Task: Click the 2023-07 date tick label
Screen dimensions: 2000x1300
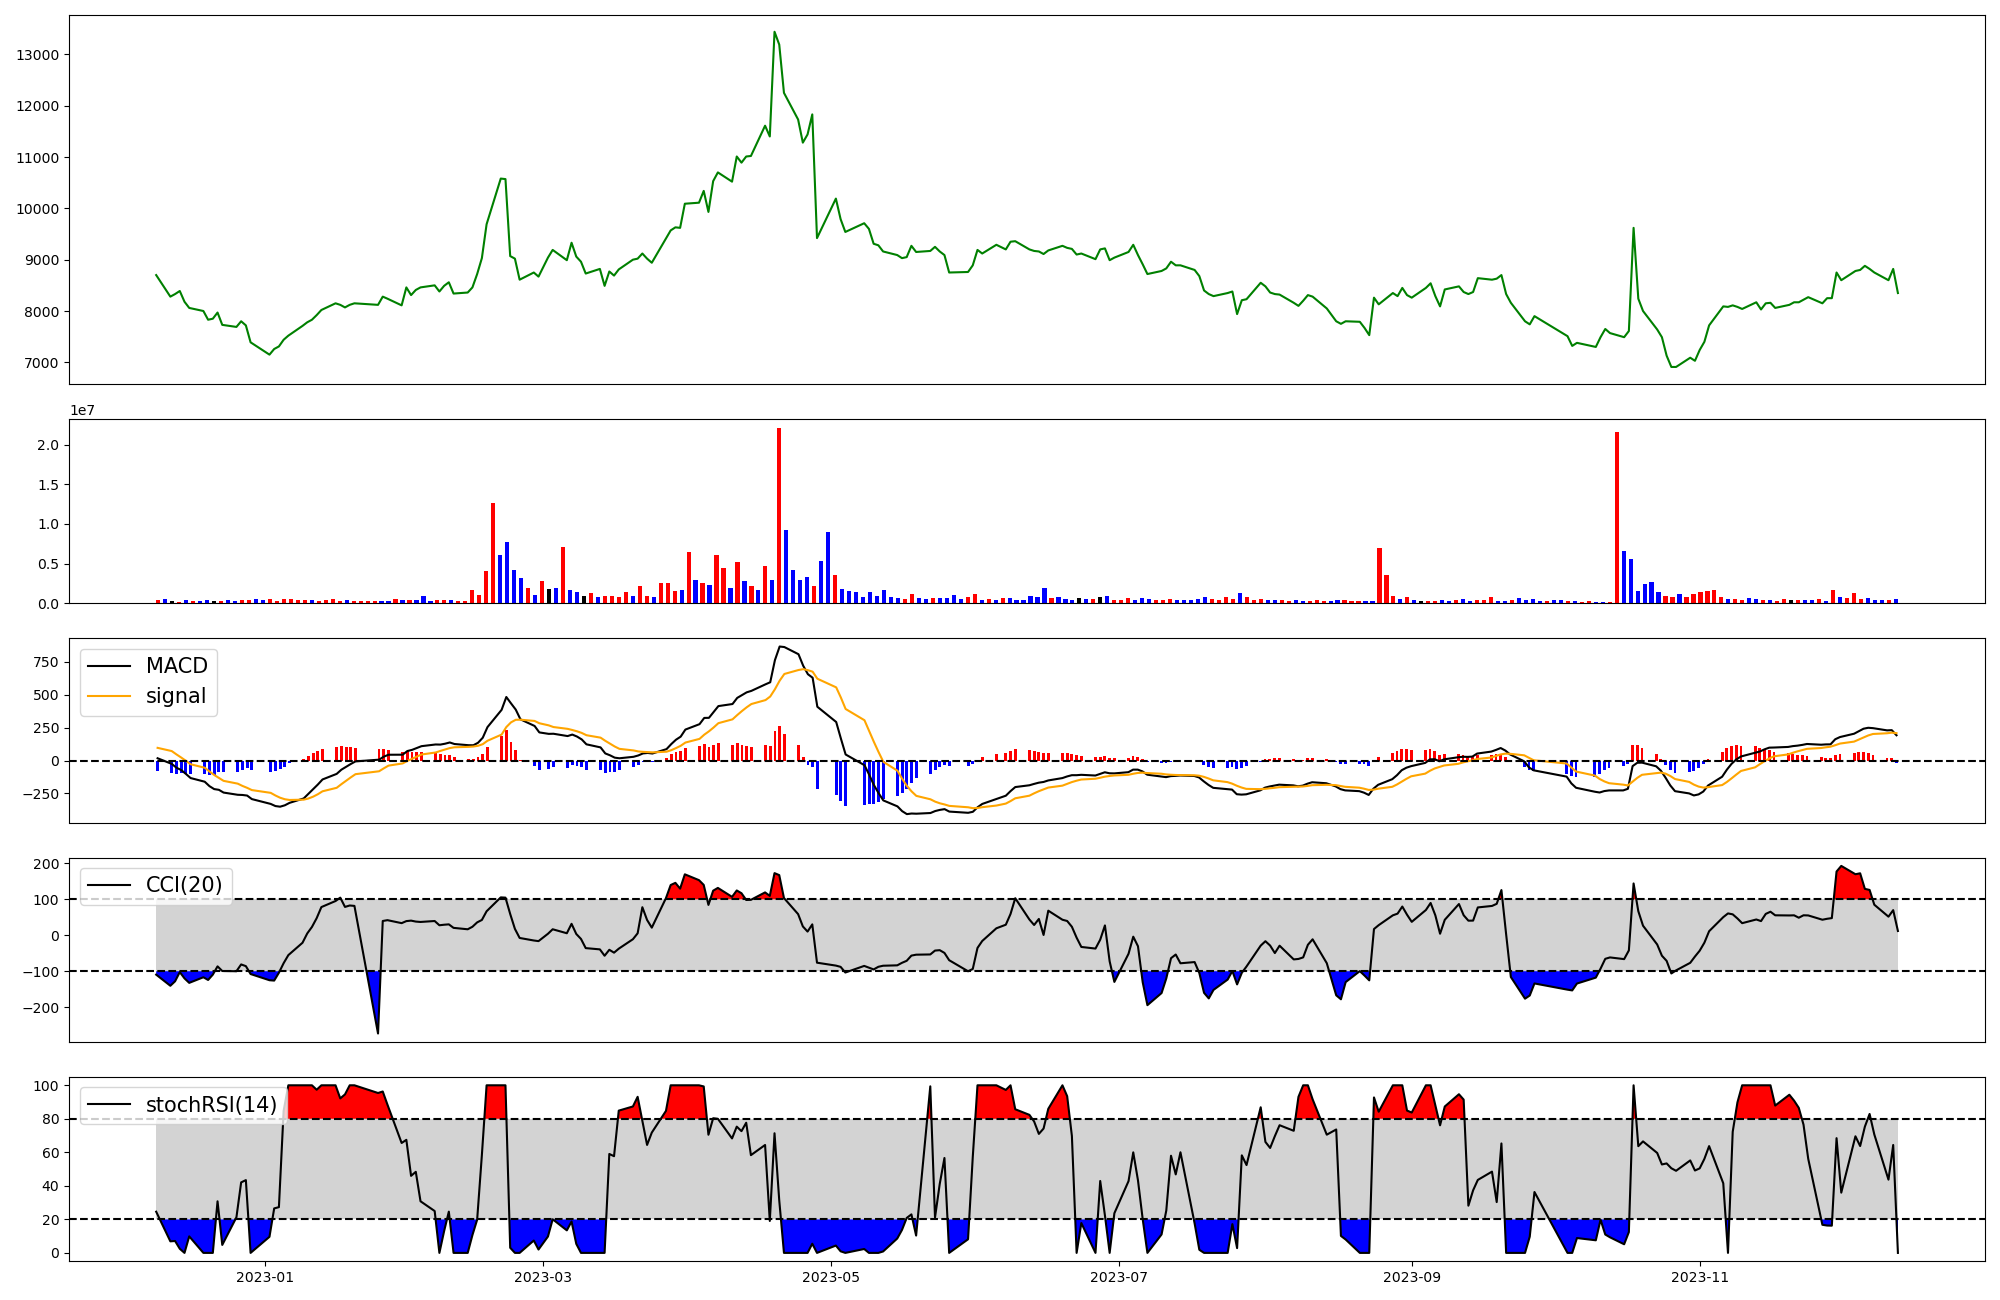Action: click(1119, 1276)
